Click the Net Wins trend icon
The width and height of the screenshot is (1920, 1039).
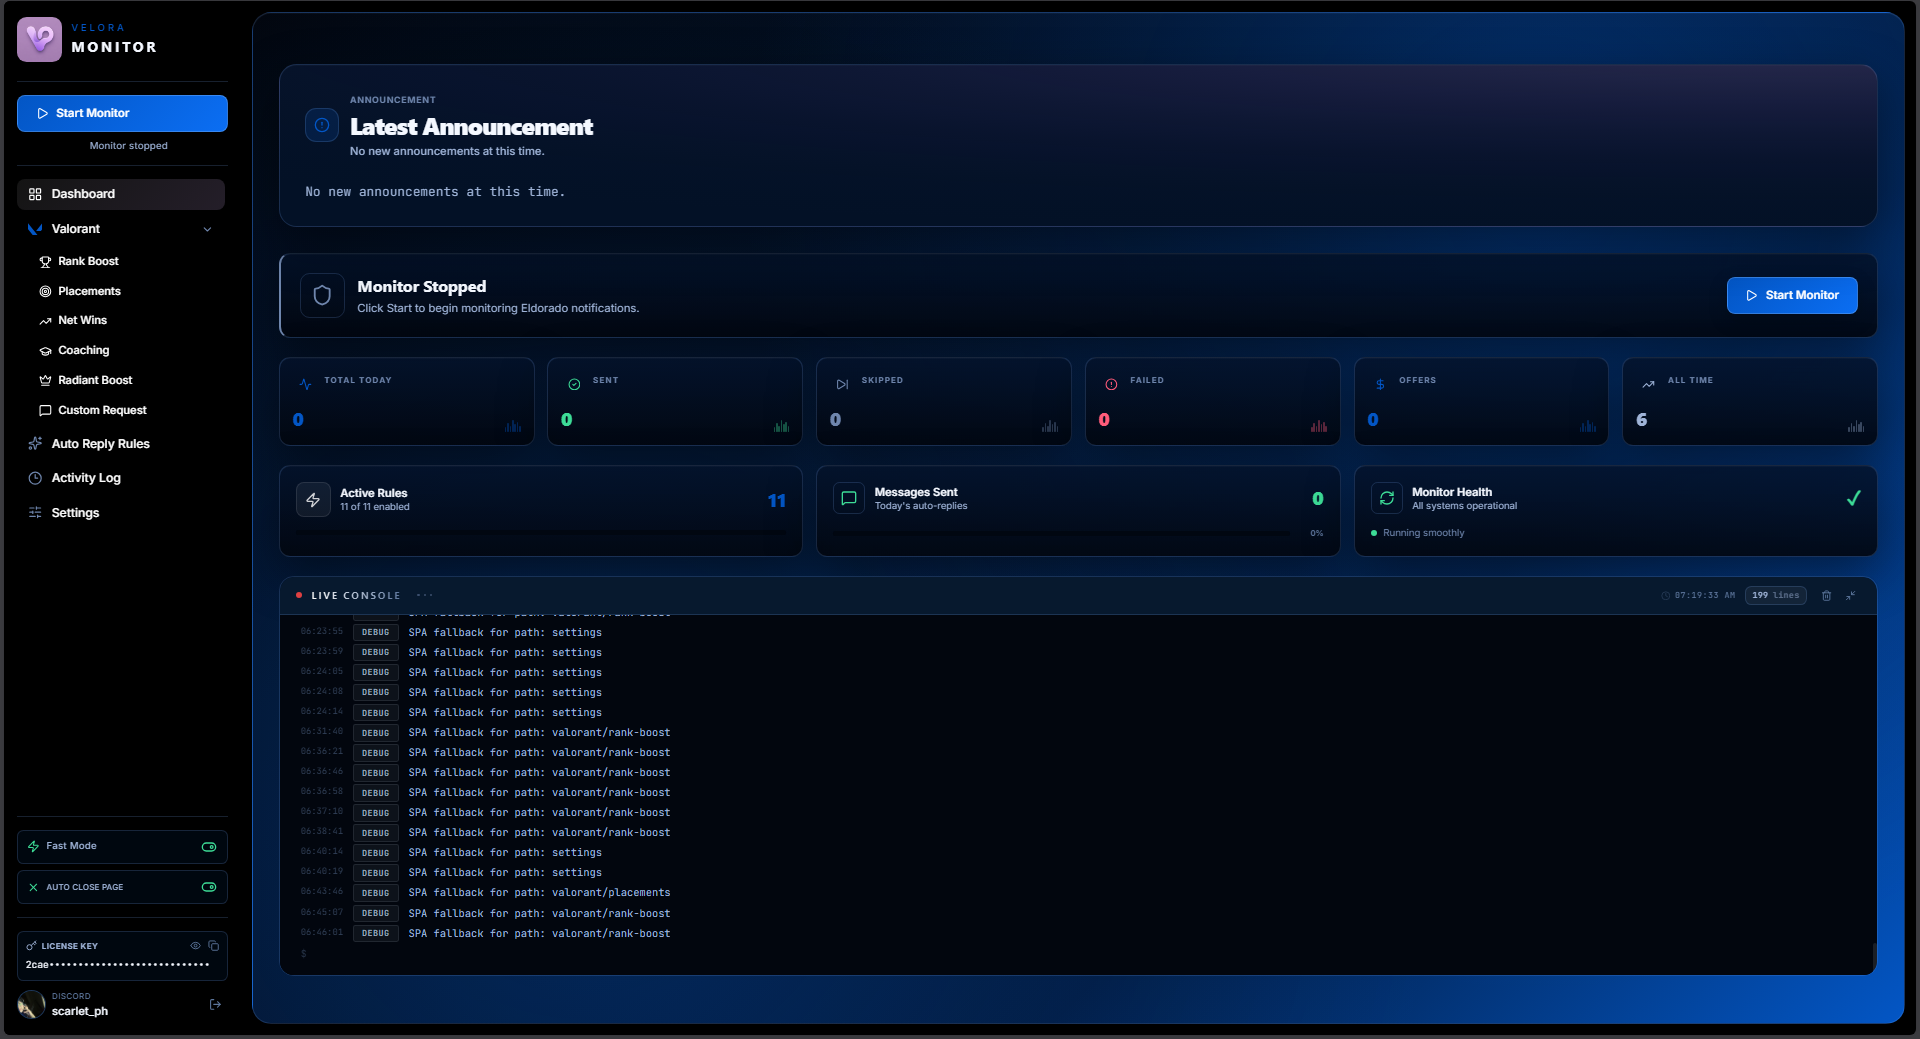(x=45, y=321)
